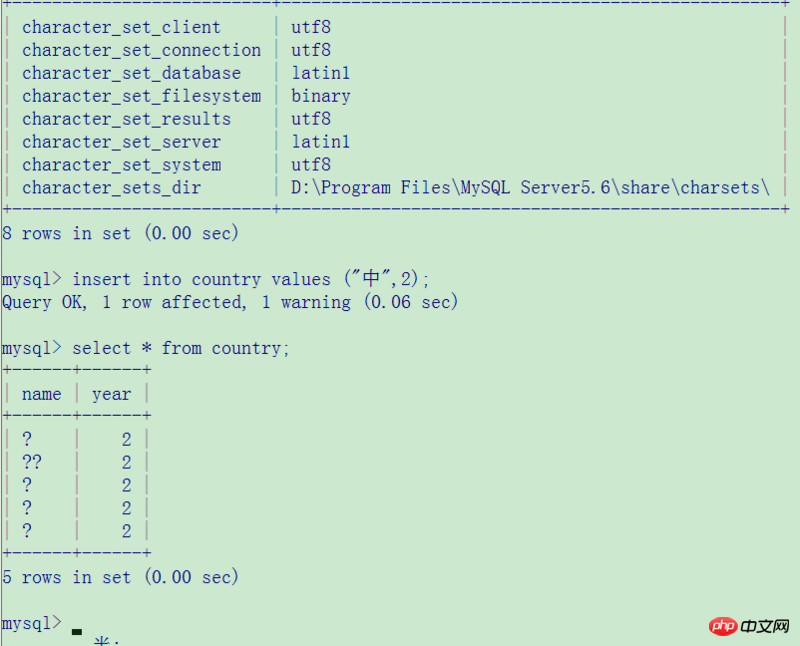Click the blinking terminal cursor block
The image size is (800, 646).
(x=77, y=631)
